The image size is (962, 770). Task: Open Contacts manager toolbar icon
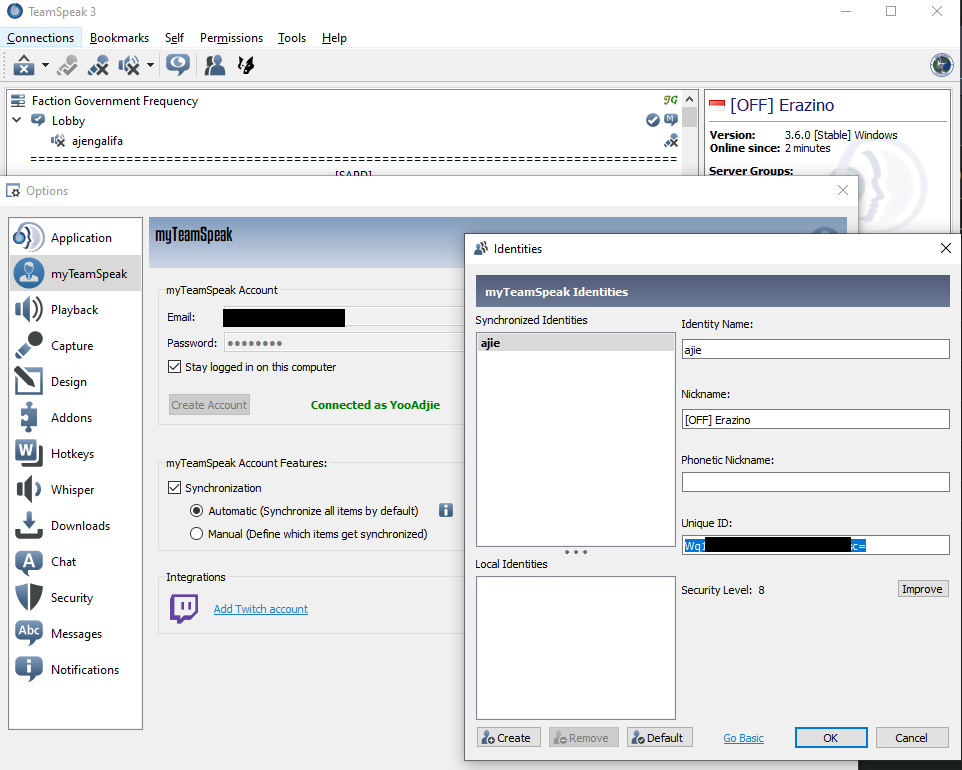pyautogui.click(x=214, y=64)
